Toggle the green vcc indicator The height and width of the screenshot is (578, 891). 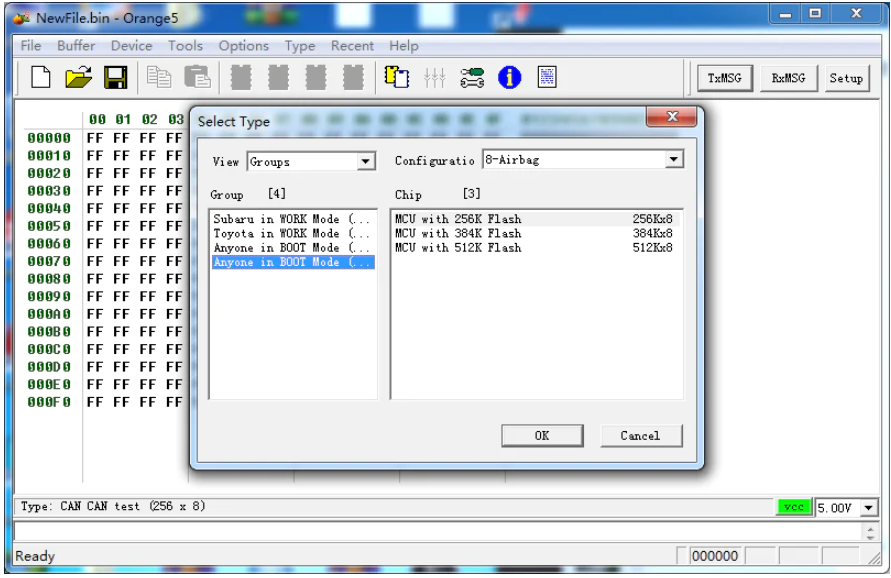(793, 506)
